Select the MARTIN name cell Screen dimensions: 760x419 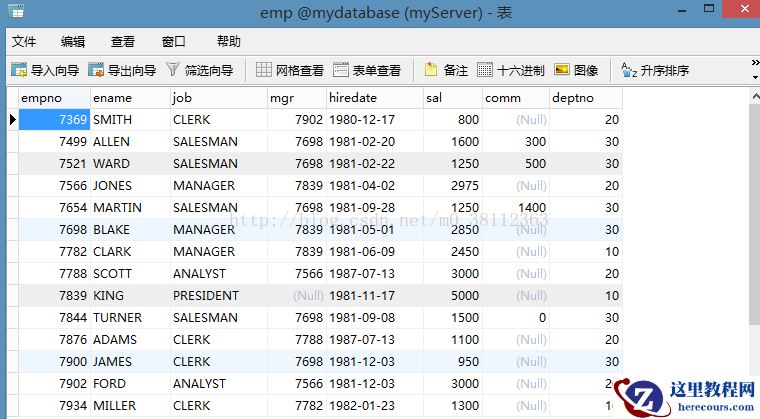tap(130, 208)
